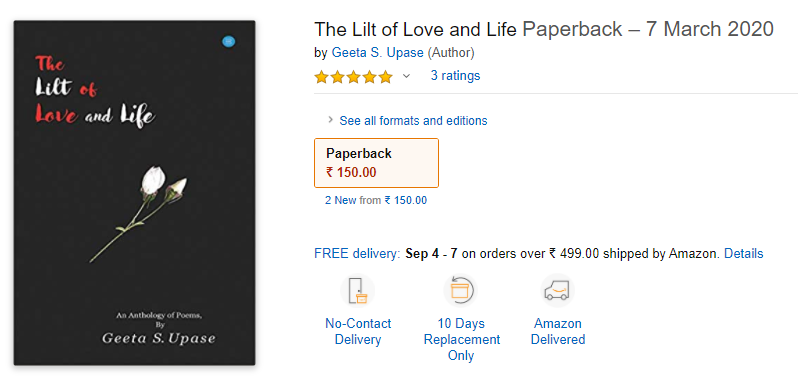Click the Amazon Delivered truck icon
Viewport: 798px width, 378px height.
point(557,291)
